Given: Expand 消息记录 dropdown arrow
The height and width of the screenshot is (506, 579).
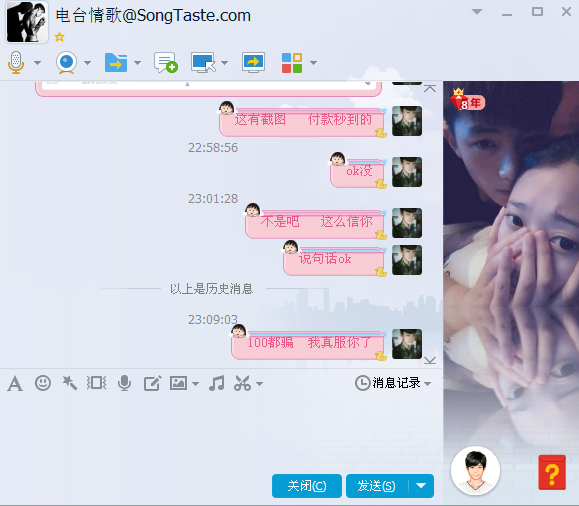Looking at the screenshot, I should click(x=428, y=384).
